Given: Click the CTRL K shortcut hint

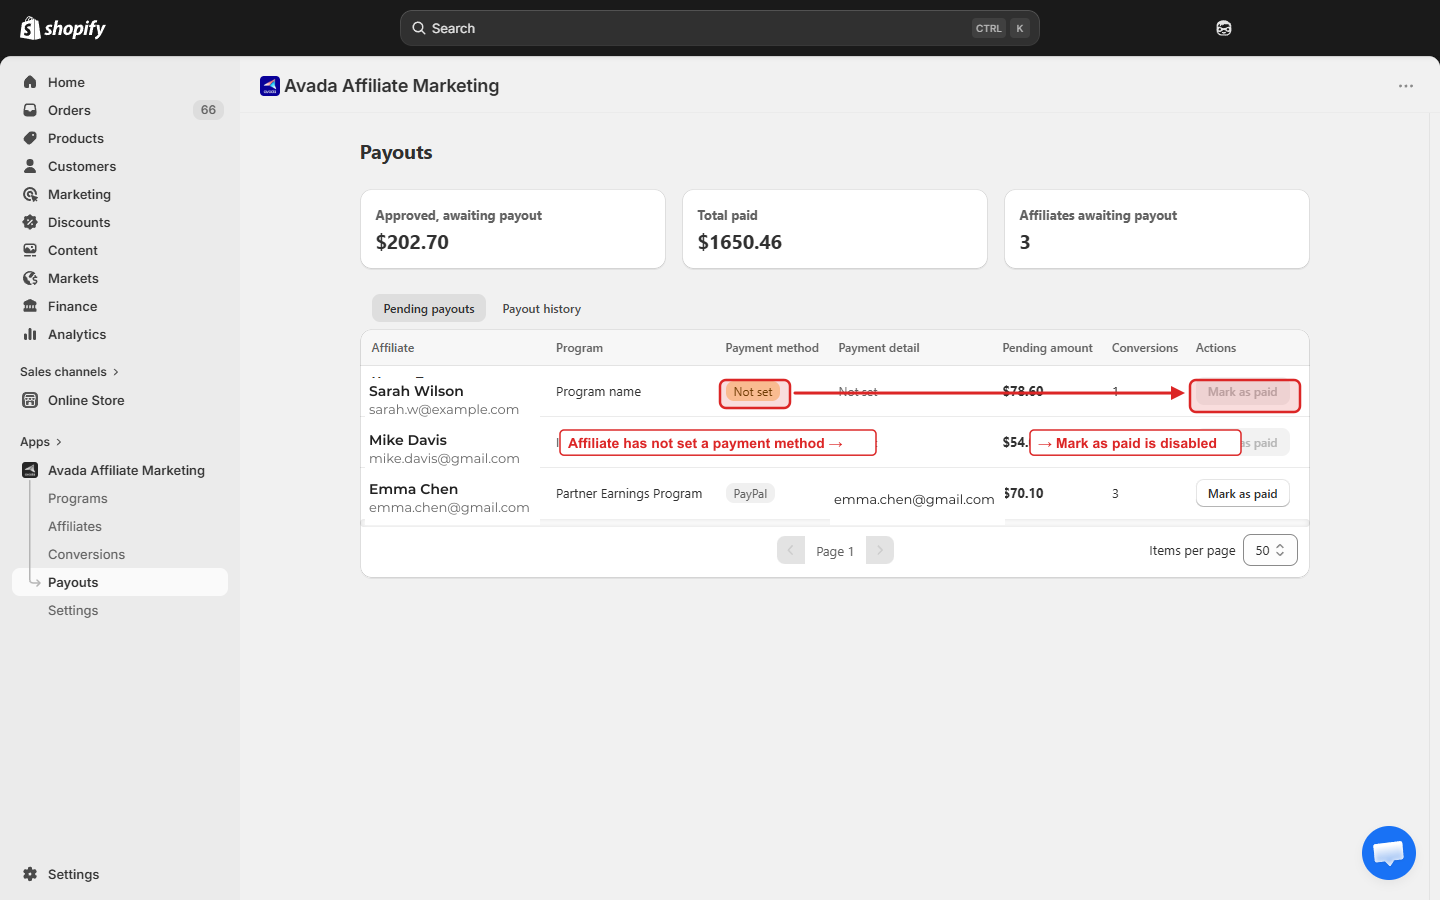Looking at the screenshot, I should 1001,28.
